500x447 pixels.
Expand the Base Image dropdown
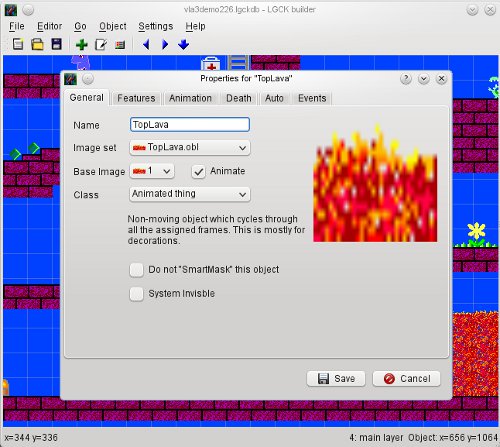pyautogui.click(x=152, y=171)
